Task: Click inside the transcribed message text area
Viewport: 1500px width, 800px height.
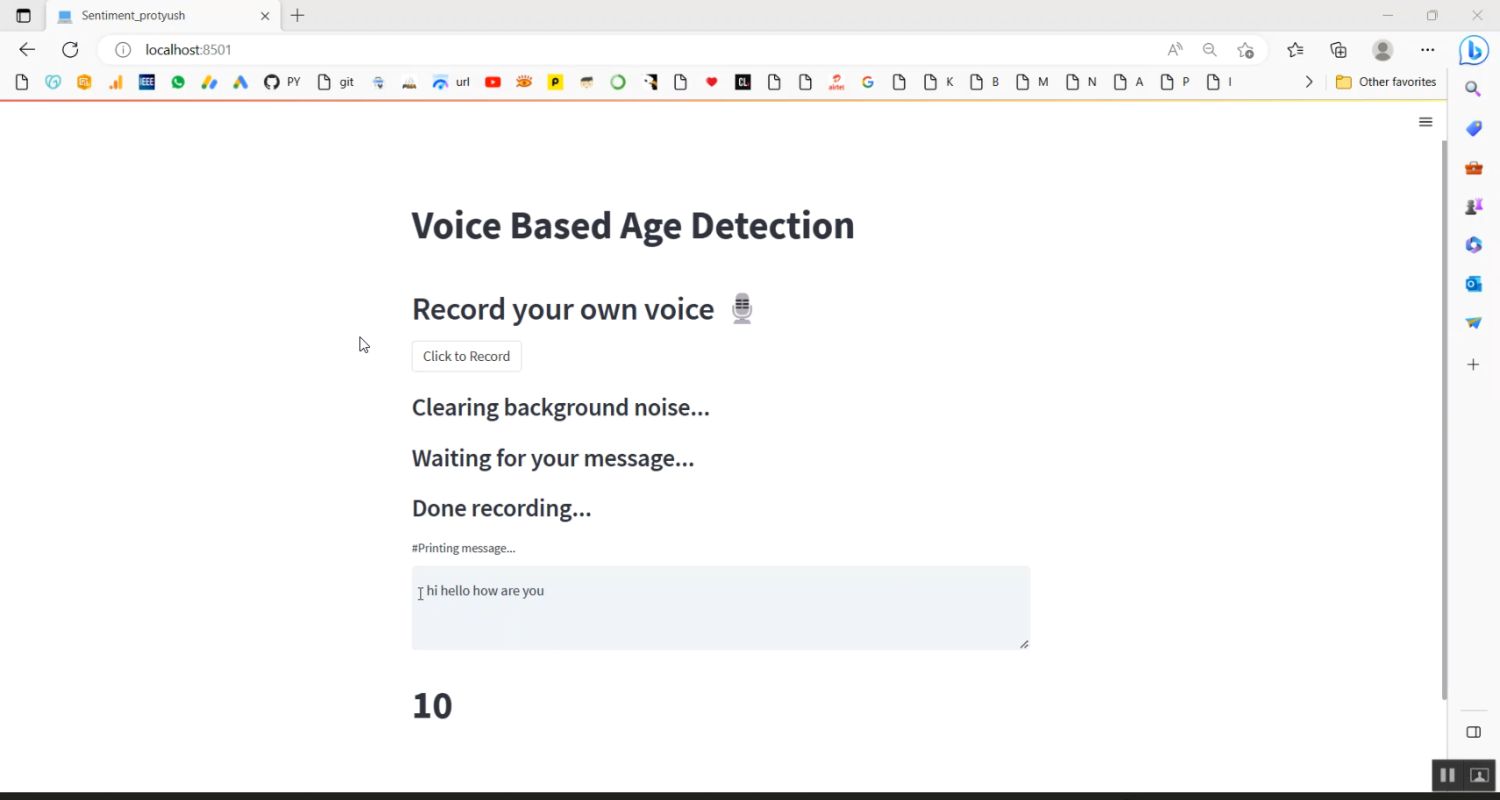Action: 720,607
